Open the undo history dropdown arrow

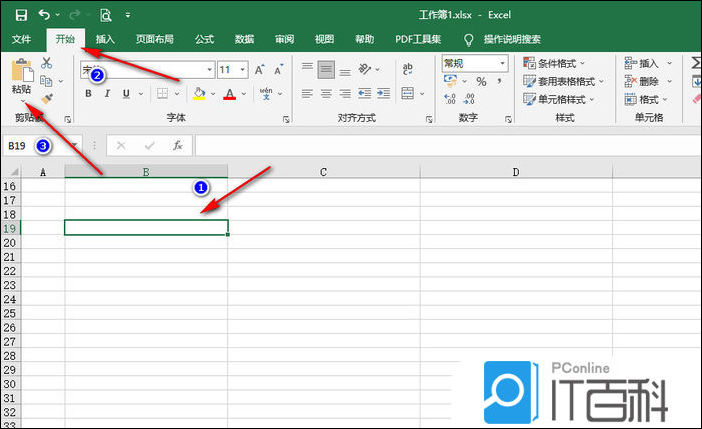point(58,15)
